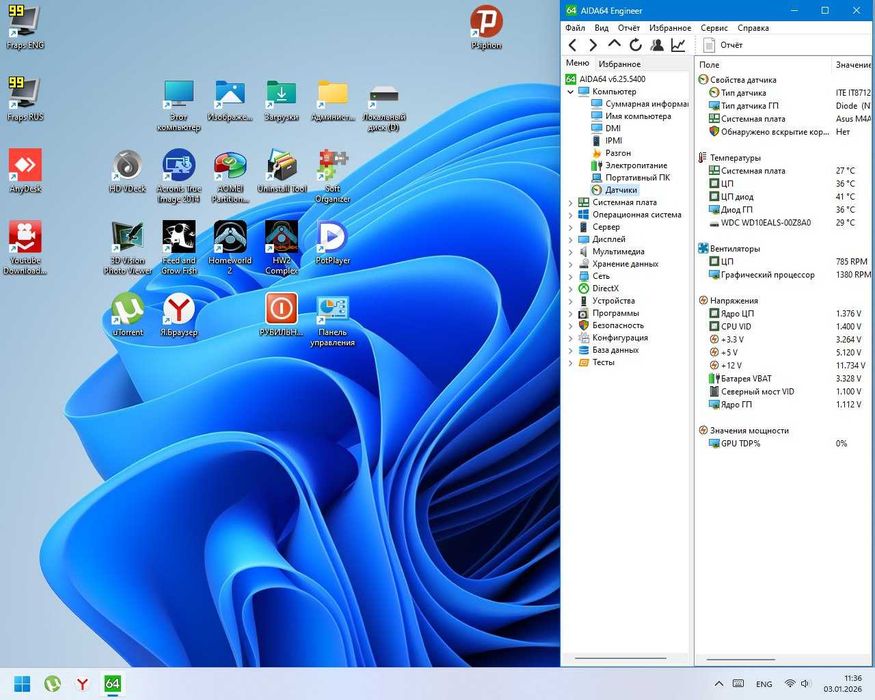Click the Back arrow in AIDA64 toolbar
This screenshot has height=700, width=875.
572,45
